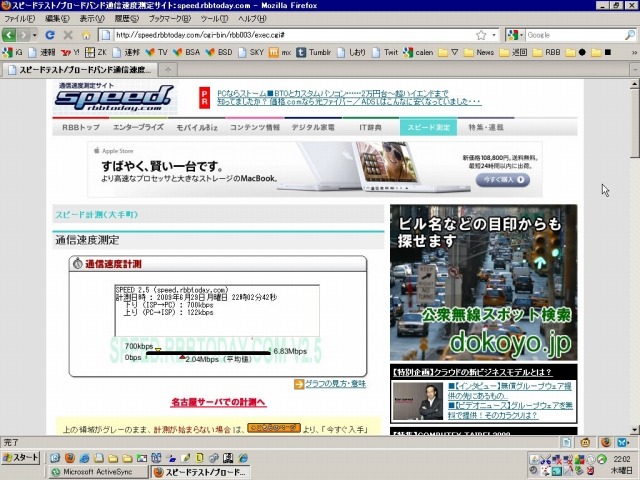
Task: Open the ZK bookmark
Action: (x=96, y=52)
